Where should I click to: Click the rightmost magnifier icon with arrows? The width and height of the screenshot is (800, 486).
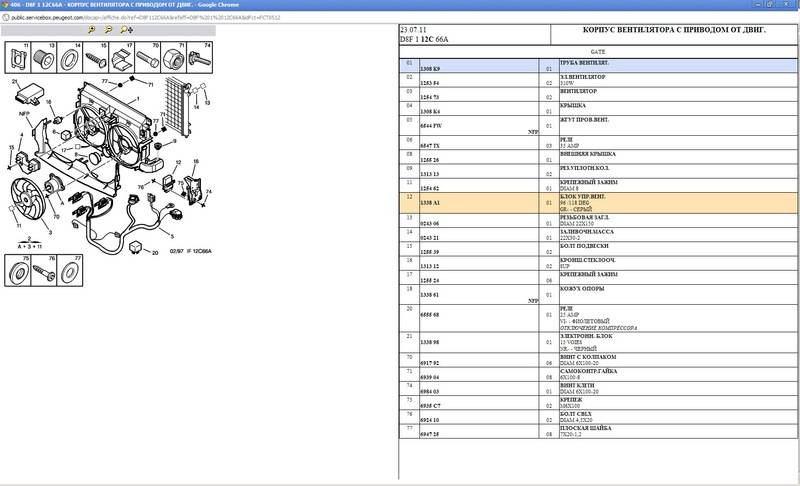click(x=126, y=31)
